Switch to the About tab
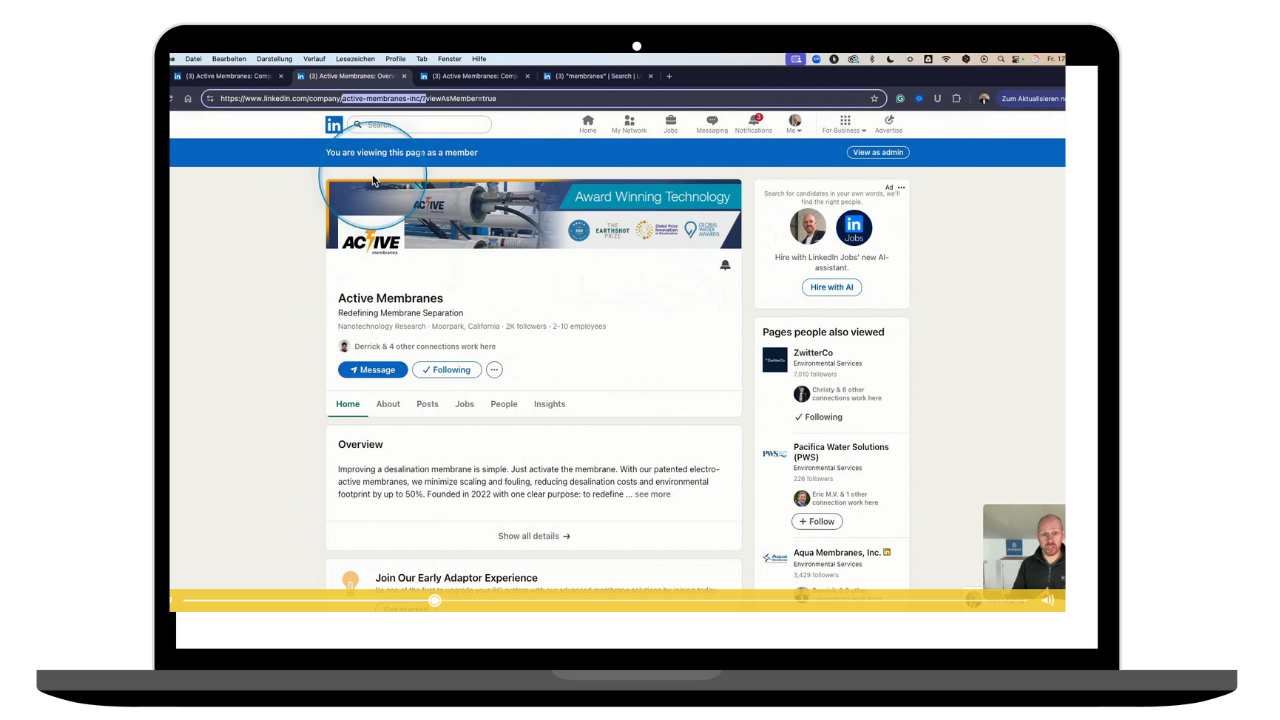This screenshot has width=1280, height=720. 388,404
